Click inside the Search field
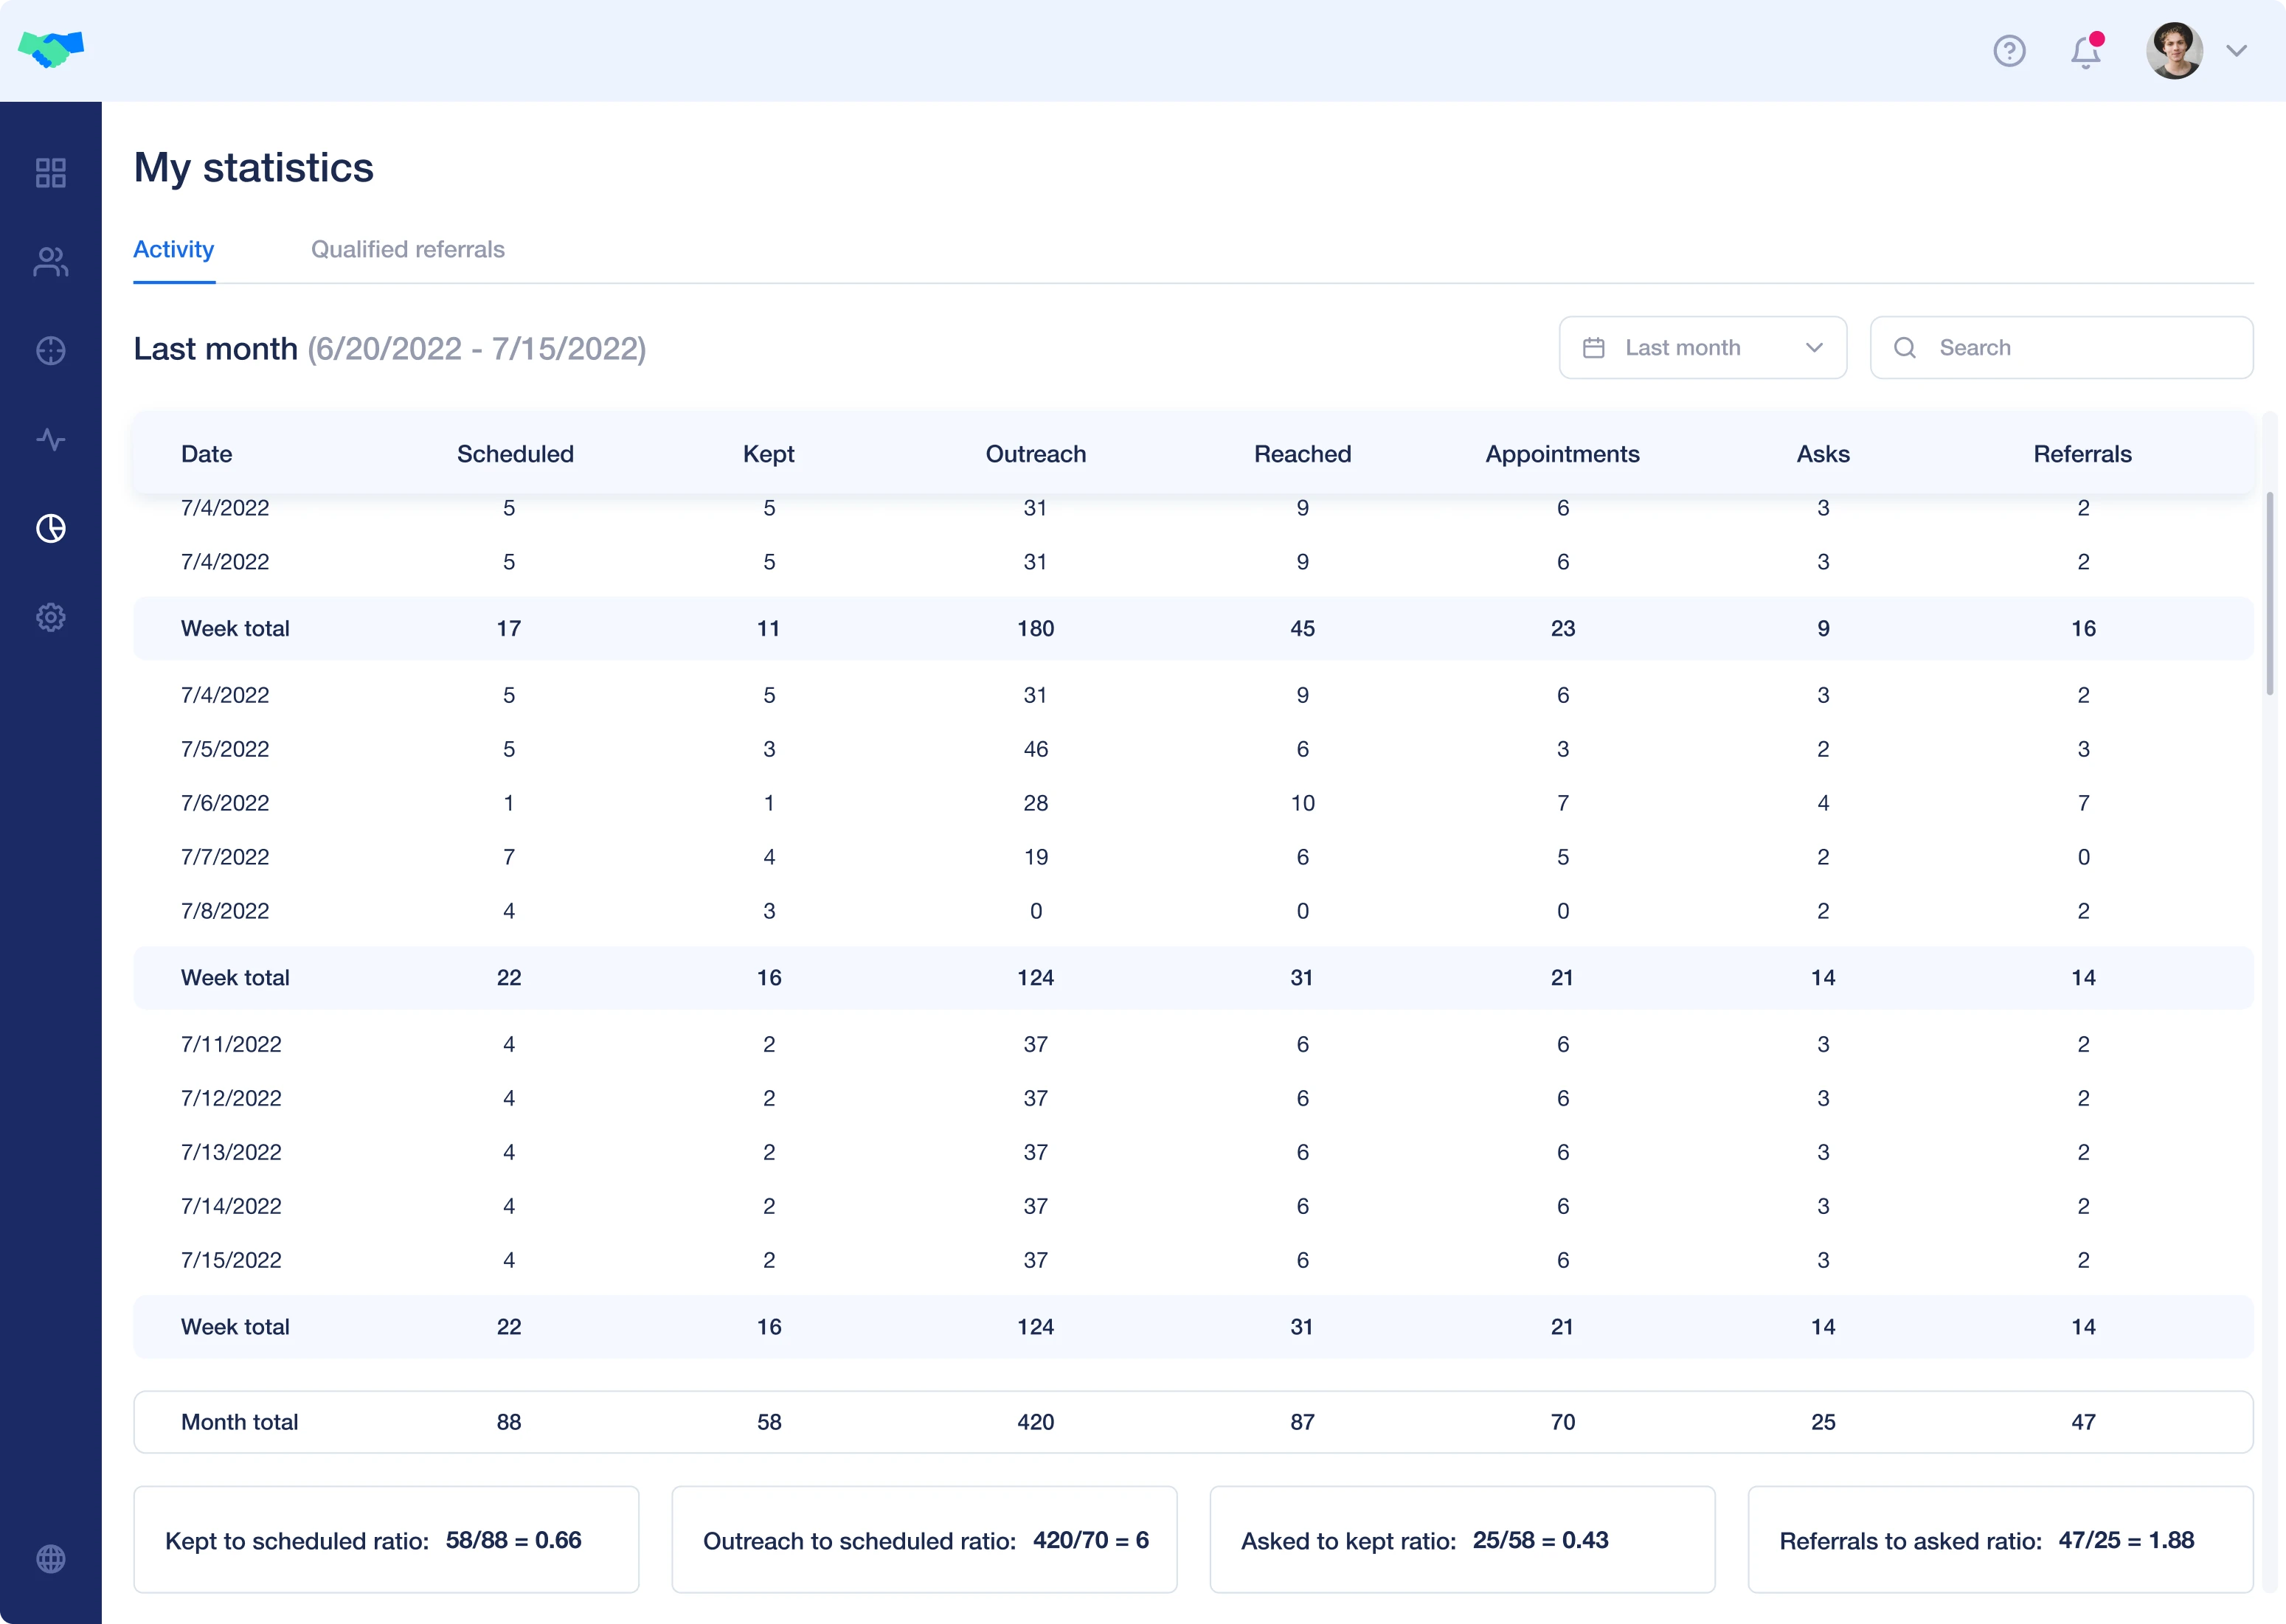 pyautogui.click(x=2060, y=347)
